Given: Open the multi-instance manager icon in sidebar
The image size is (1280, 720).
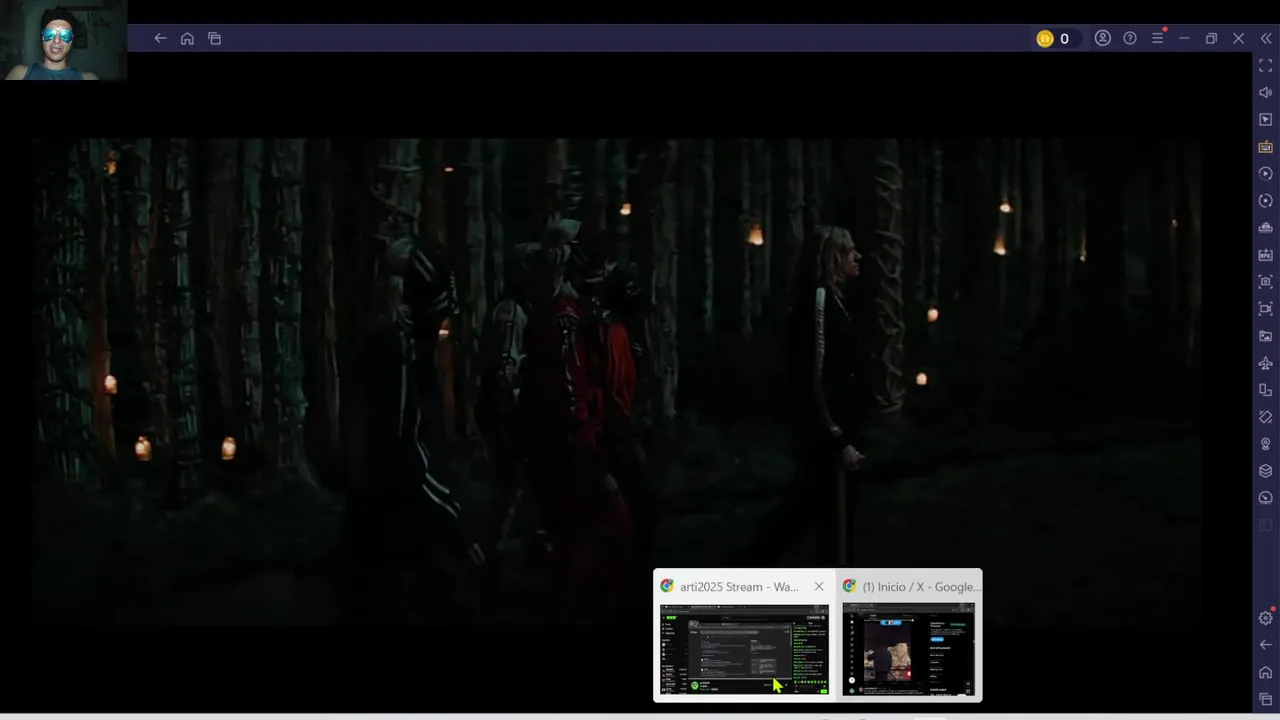Looking at the screenshot, I should (x=1266, y=228).
